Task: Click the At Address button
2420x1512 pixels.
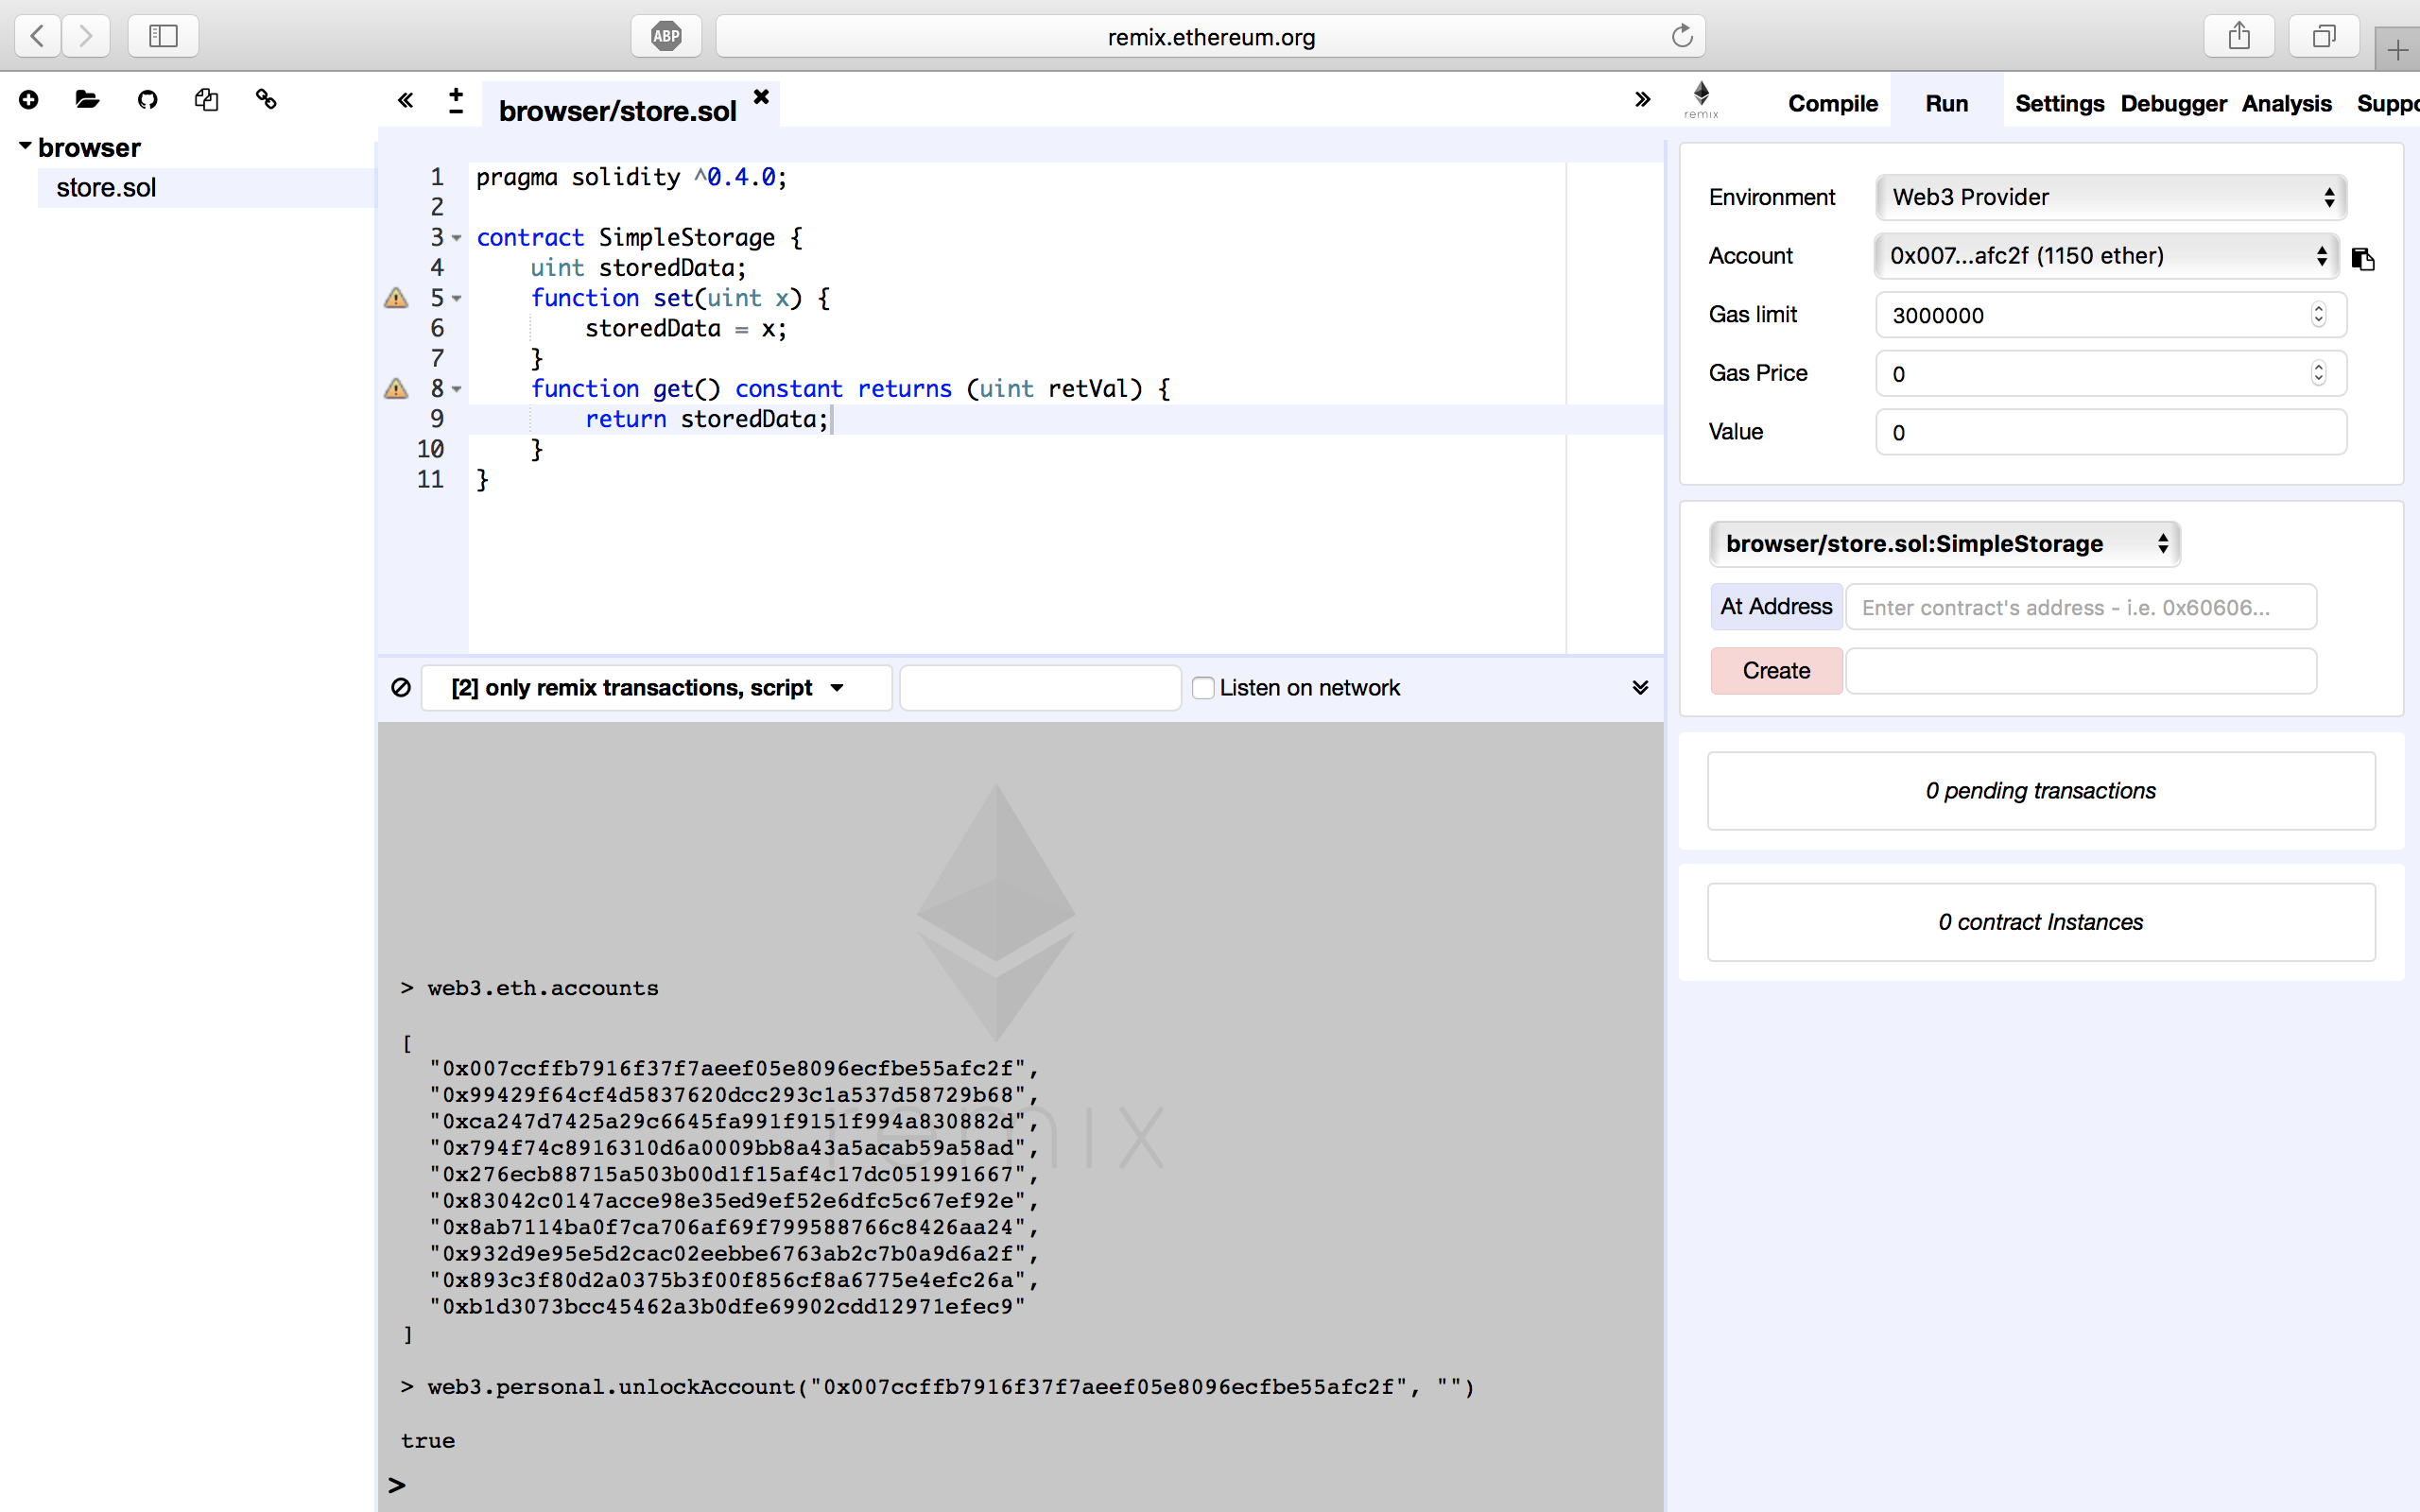Action: (1775, 606)
